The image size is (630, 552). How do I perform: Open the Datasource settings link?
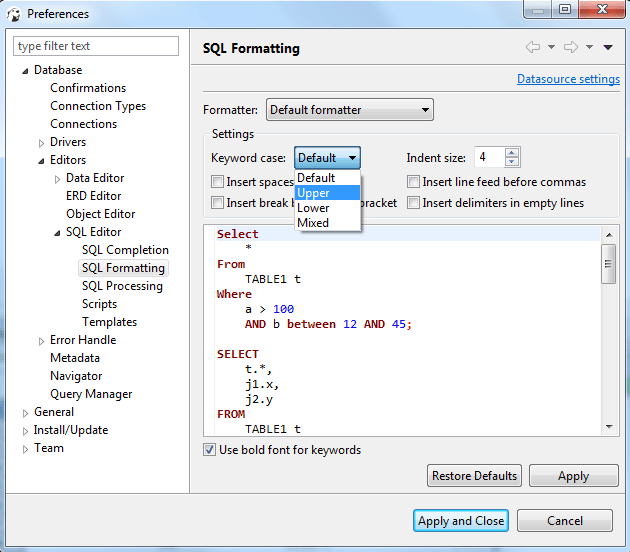coord(568,79)
